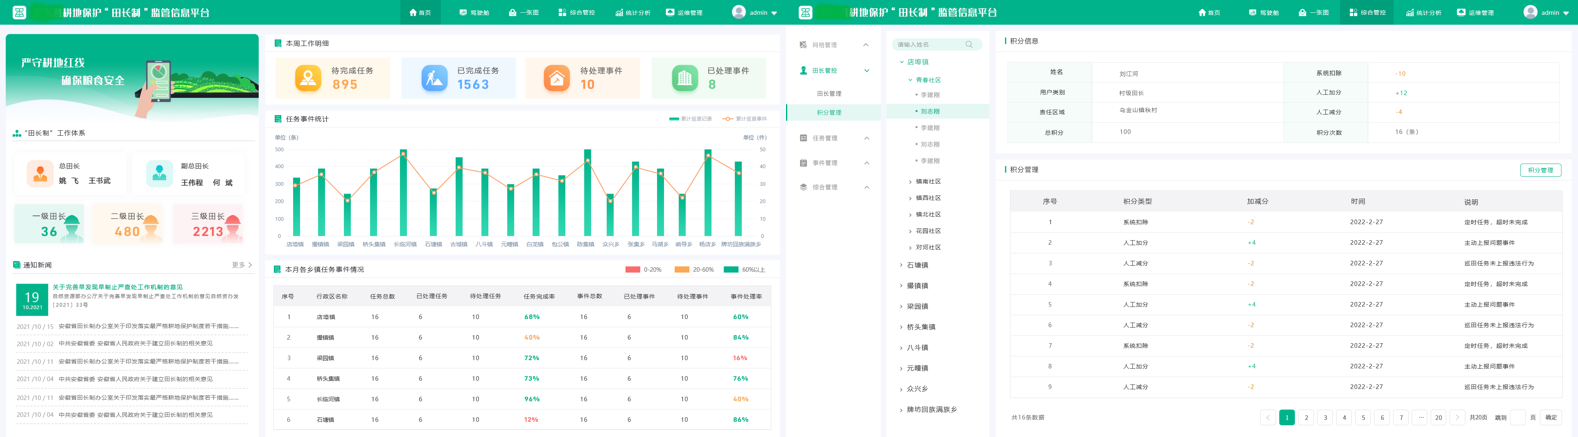The image size is (1578, 437).
Task: Open the 更多 link in 通知新闻
Action: [241, 265]
